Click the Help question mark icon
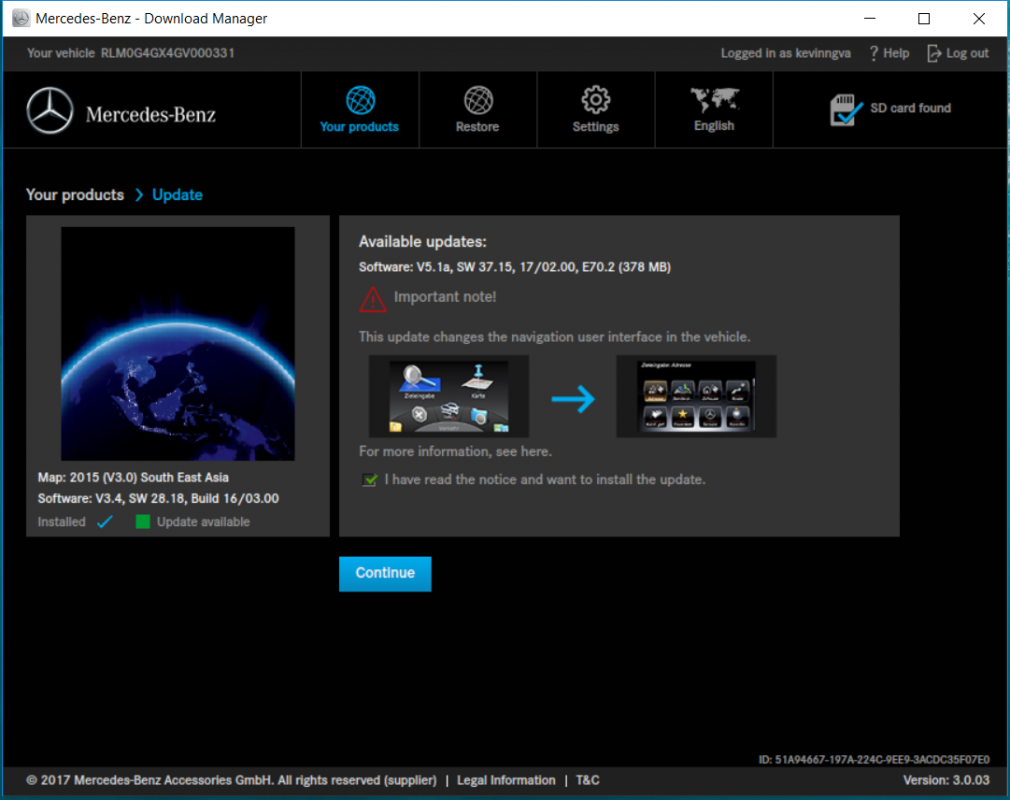Image resolution: width=1010 pixels, height=800 pixels. [873, 53]
